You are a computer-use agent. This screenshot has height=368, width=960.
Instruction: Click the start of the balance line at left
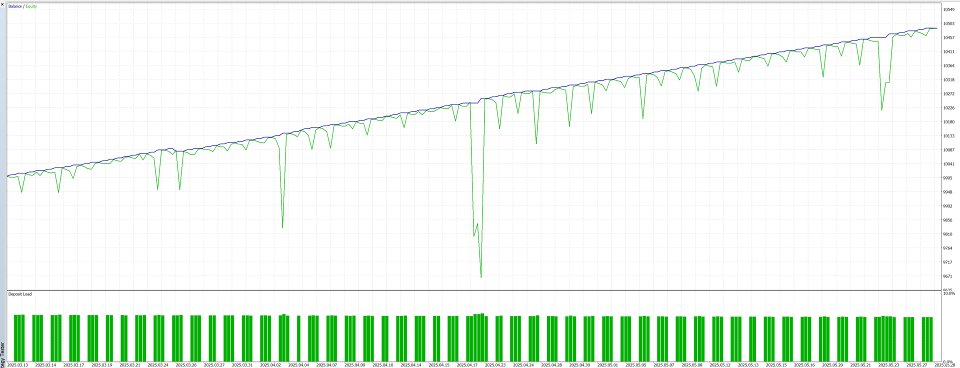tap(8, 176)
